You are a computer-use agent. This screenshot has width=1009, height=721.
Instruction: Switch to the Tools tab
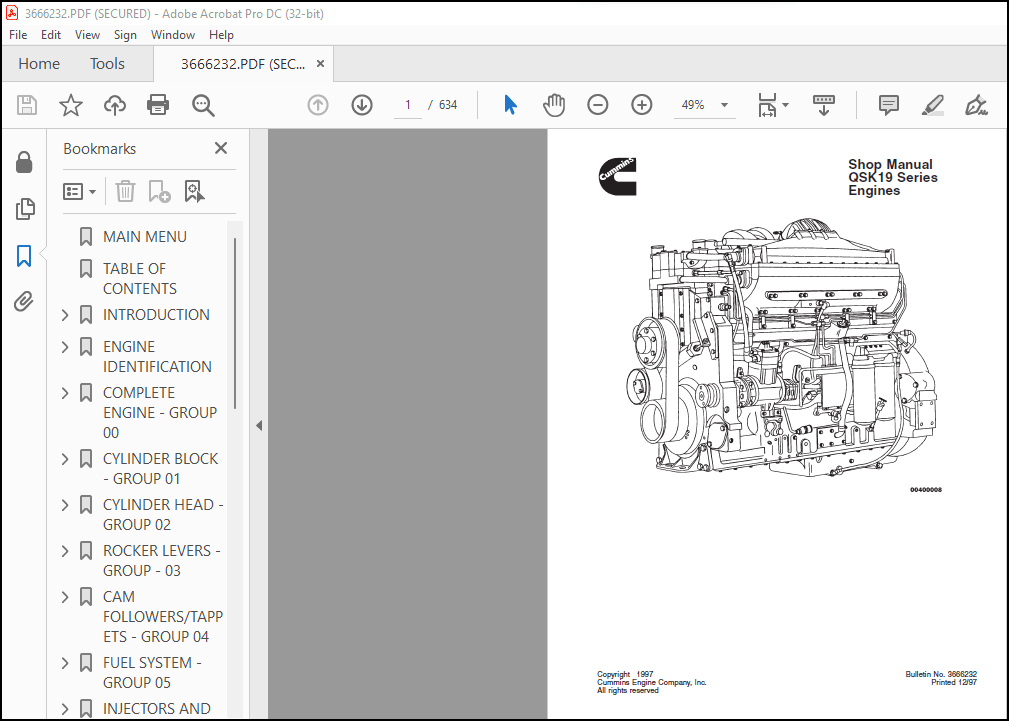pyautogui.click(x=107, y=64)
